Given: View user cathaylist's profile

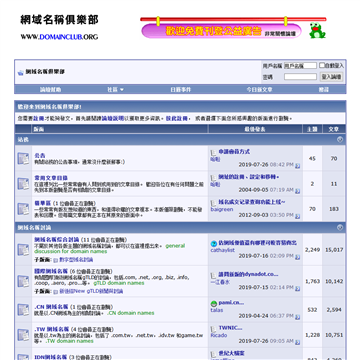Looking at the screenshot, I should (223, 250).
